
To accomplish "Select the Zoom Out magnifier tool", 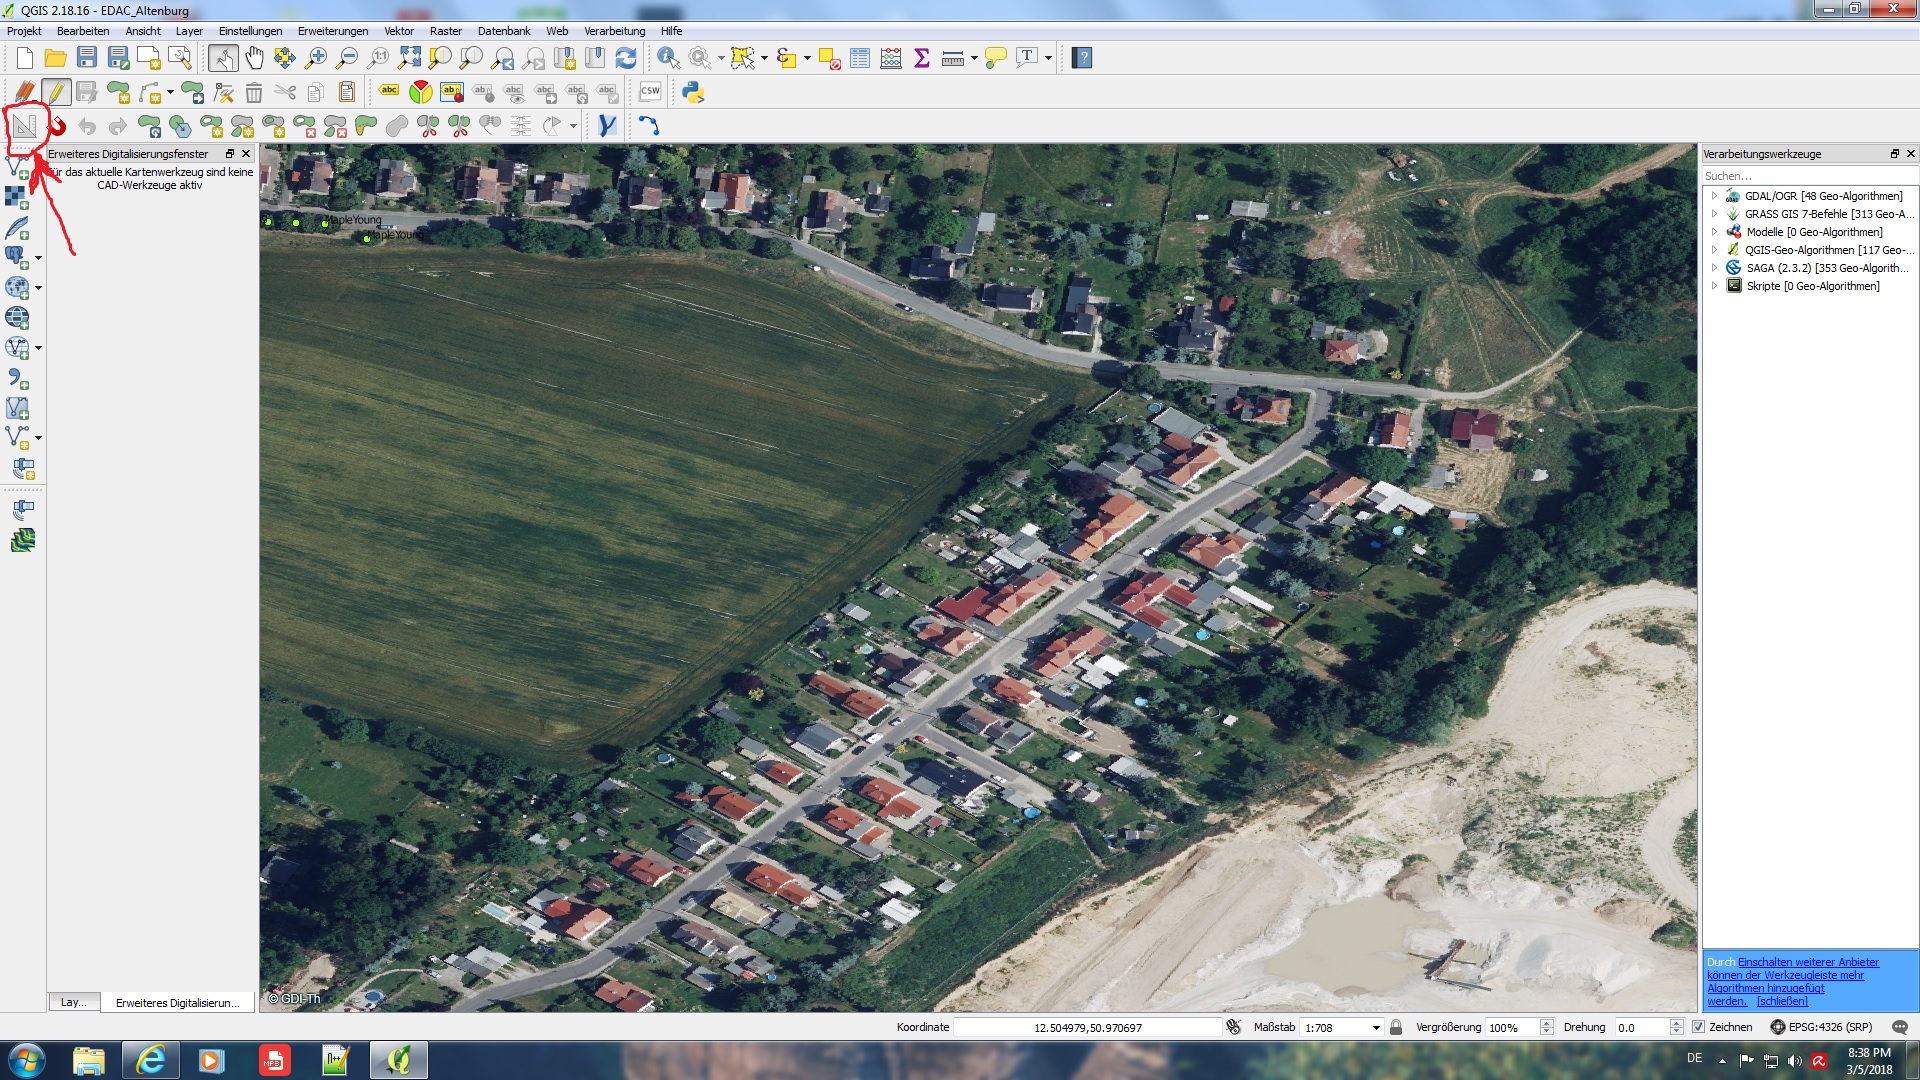I will (x=347, y=58).
